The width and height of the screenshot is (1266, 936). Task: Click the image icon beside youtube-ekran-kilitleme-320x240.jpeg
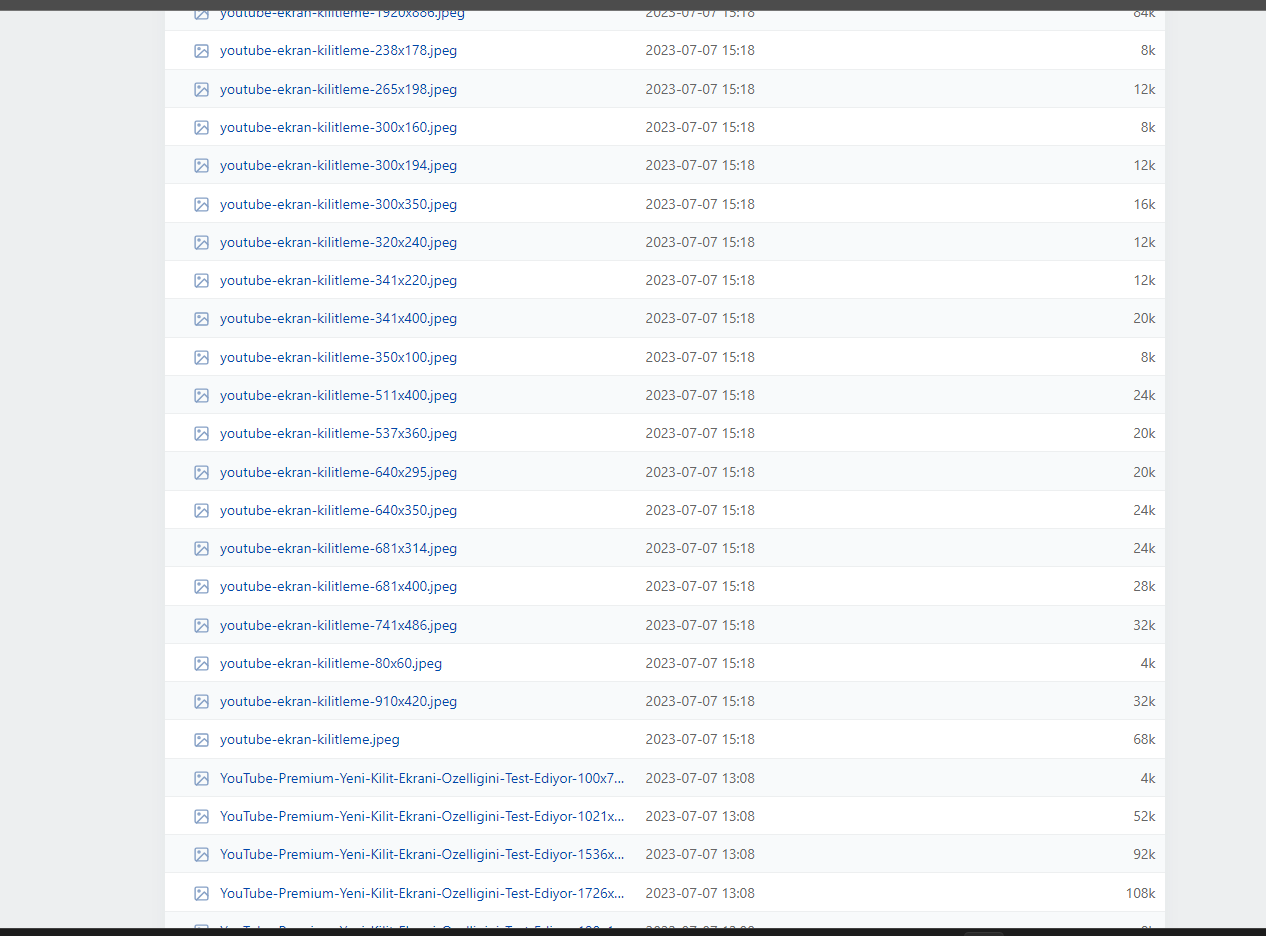[x=201, y=242]
